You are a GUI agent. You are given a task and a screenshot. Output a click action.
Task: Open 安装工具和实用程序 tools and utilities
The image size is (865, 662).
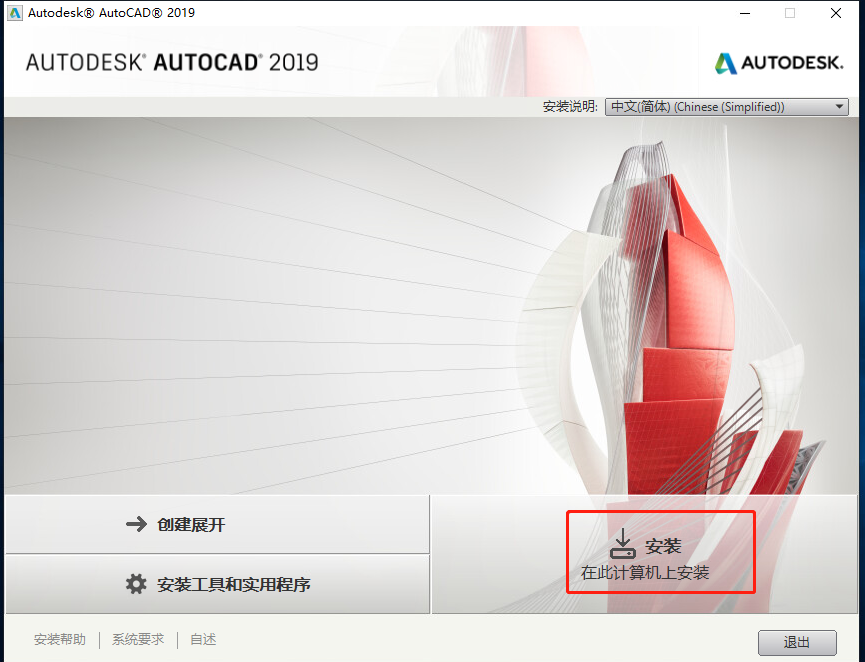217,584
